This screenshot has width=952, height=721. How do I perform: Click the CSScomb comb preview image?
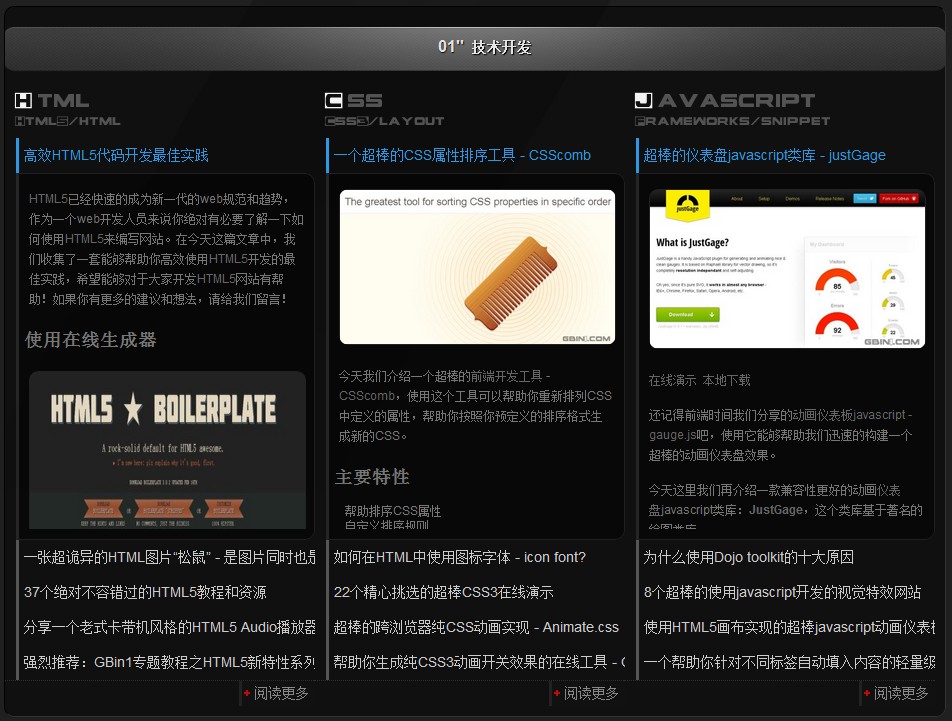(477, 267)
